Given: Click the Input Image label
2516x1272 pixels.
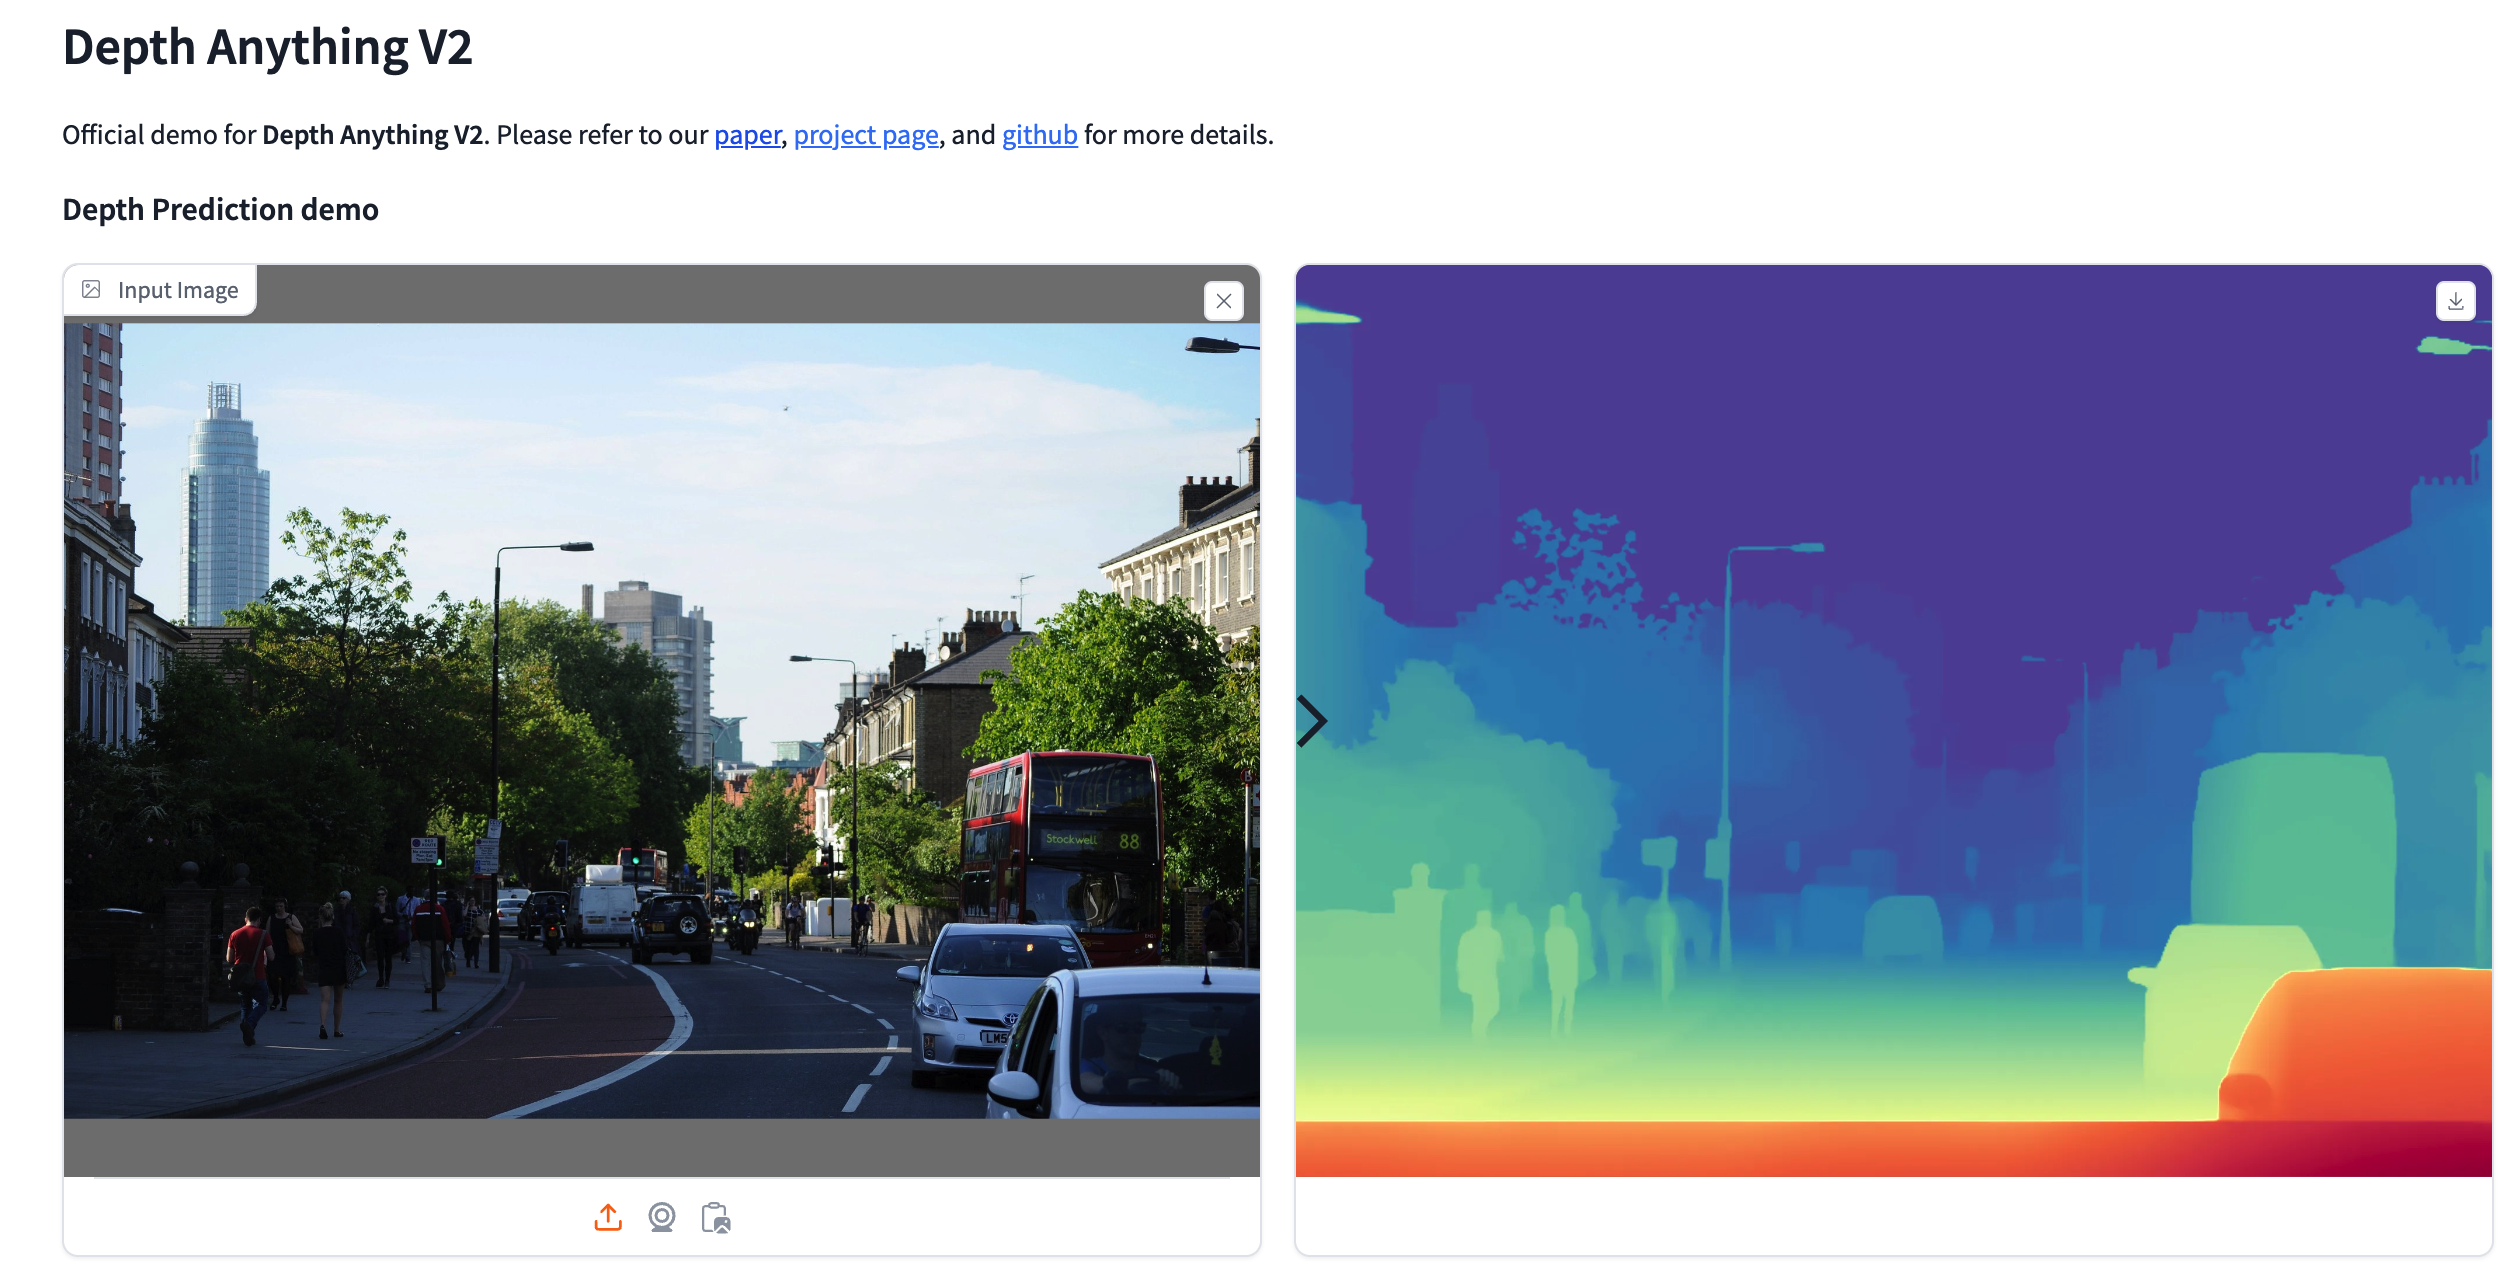Looking at the screenshot, I should point(178,290).
